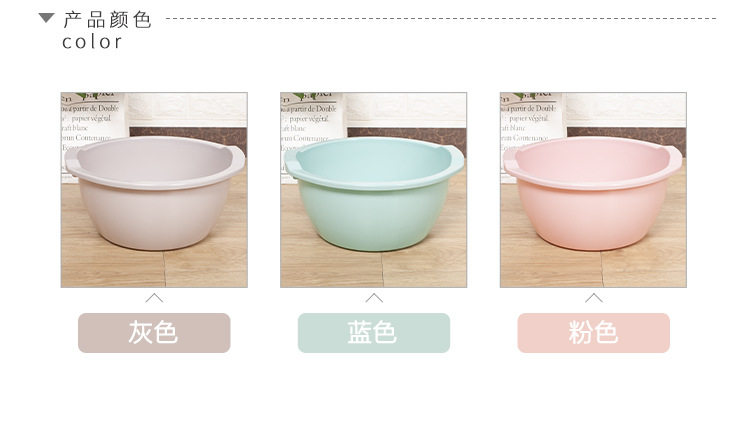750x432 pixels.
Task: Click the gray bowl's left handle
Action: pyautogui.click(x=74, y=163)
